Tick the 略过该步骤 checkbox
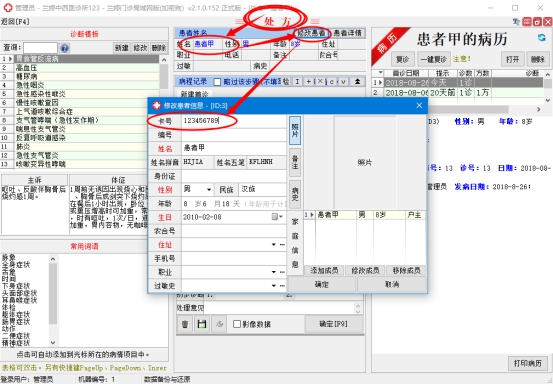The height and width of the screenshot is (384, 553). click(x=217, y=82)
